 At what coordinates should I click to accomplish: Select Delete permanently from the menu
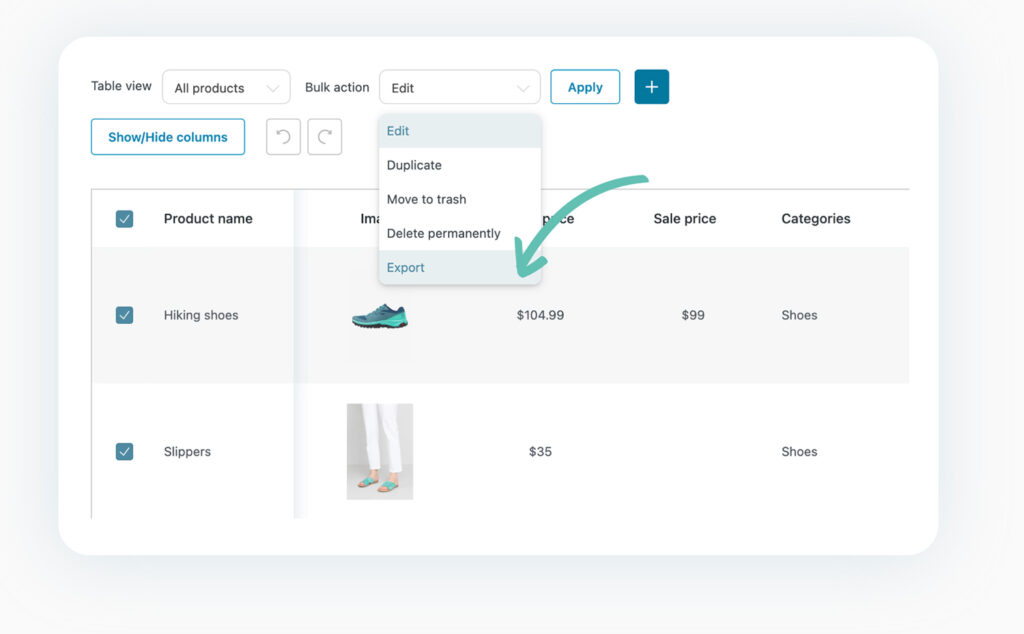(x=441, y=233)
